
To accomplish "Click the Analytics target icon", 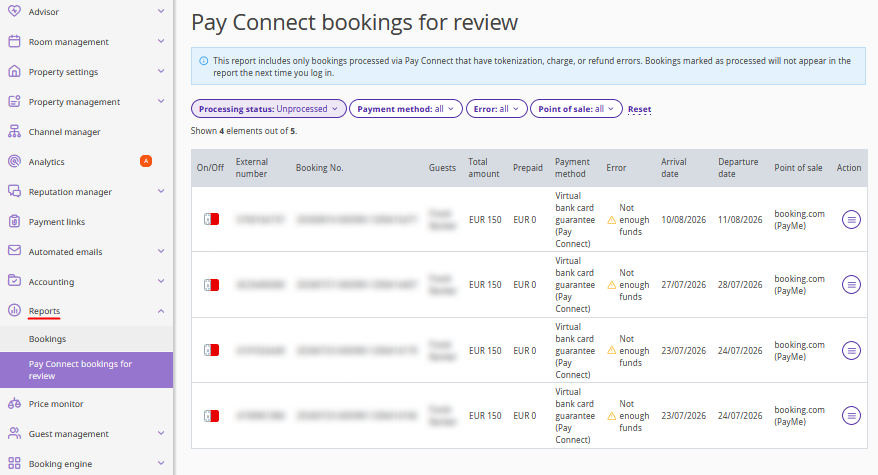I will click(15, 161).
